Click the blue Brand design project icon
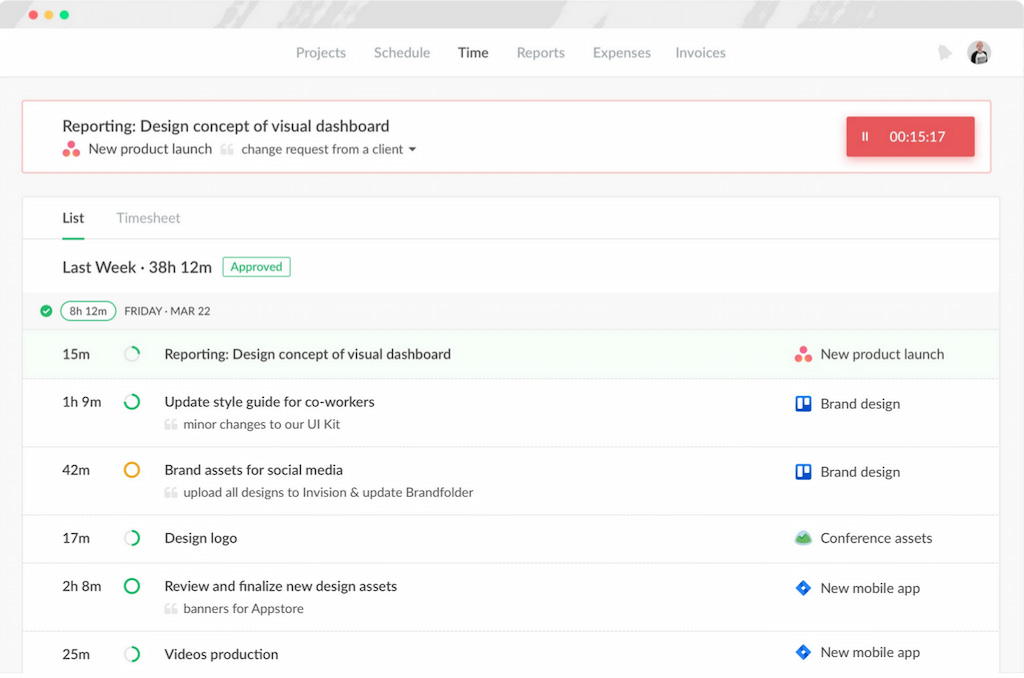 click(804, 403)
